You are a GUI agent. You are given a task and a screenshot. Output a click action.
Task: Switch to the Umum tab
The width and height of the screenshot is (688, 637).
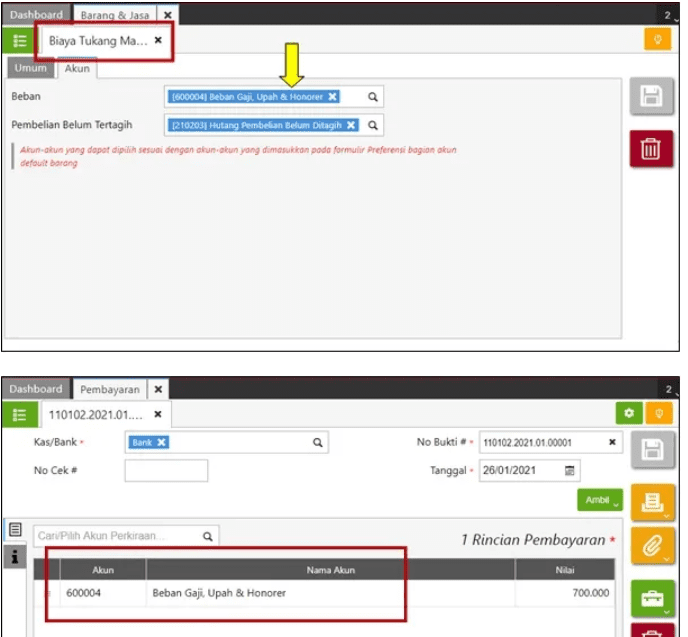click(x=30, y=68)
